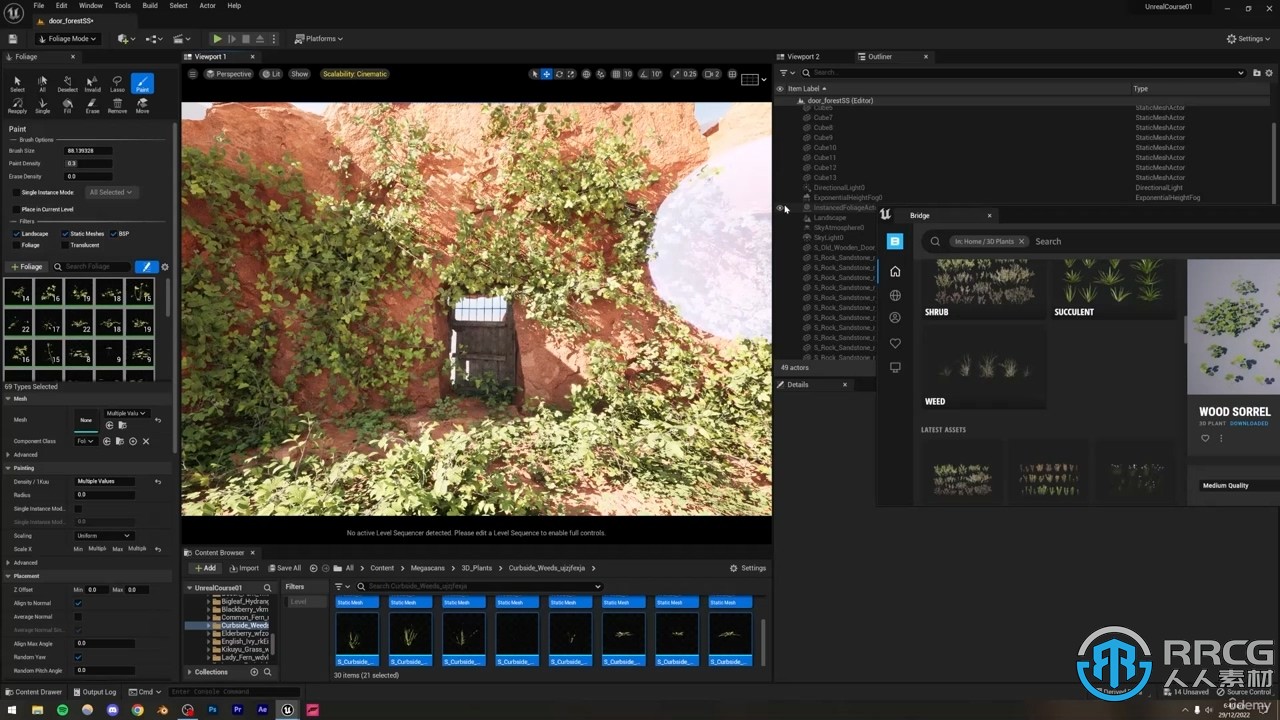Screen dimensions: 1280x720
Task: Click the viewport translate gizmo icon
Action: 546,74
